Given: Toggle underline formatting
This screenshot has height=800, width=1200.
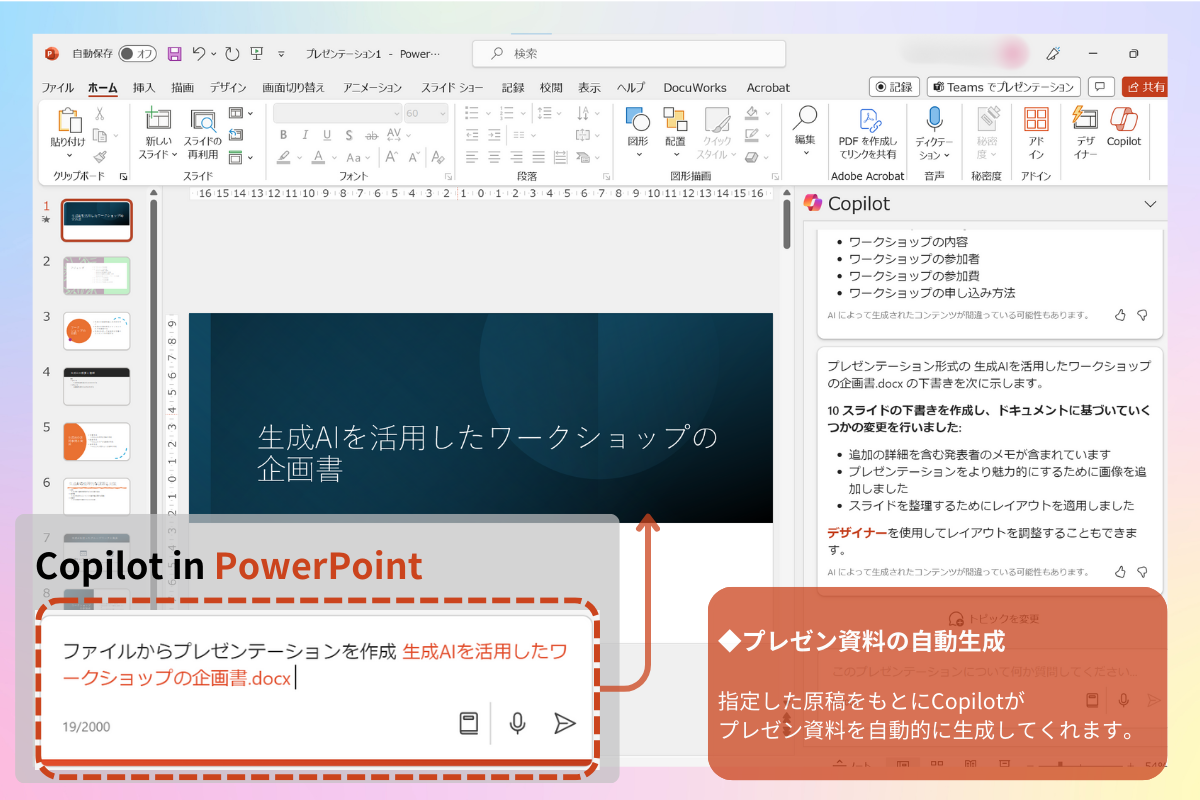Looking at the screenshot, I should tap(325, 135).
